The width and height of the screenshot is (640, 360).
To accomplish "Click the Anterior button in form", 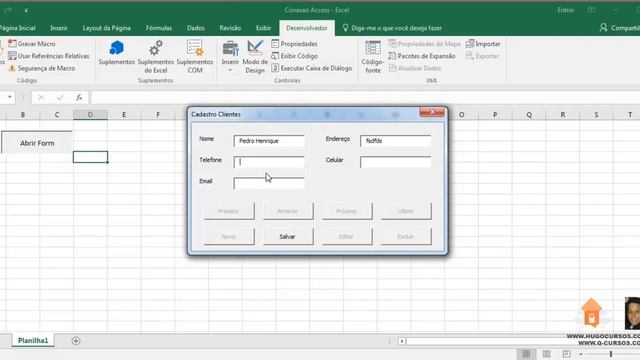I will [288, 211].
